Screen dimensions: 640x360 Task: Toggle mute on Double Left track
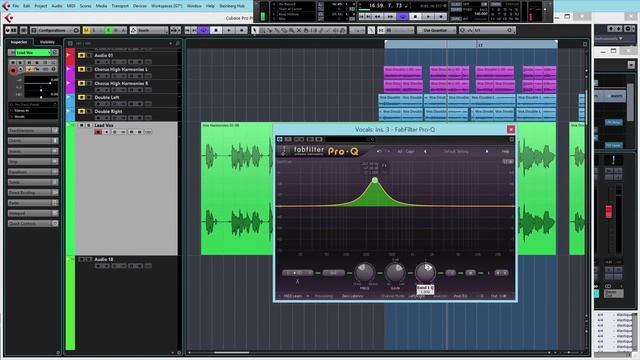tap(81, 98)
